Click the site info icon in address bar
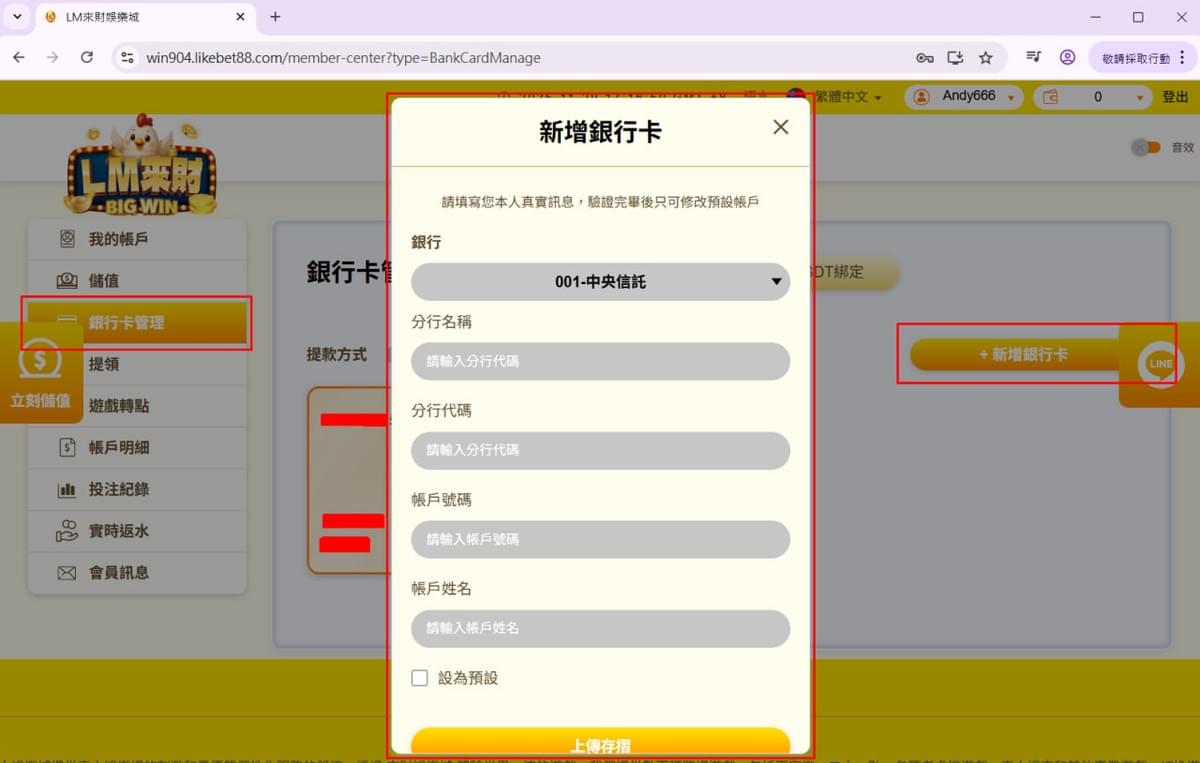The image size is (1200, 763). 127,58
